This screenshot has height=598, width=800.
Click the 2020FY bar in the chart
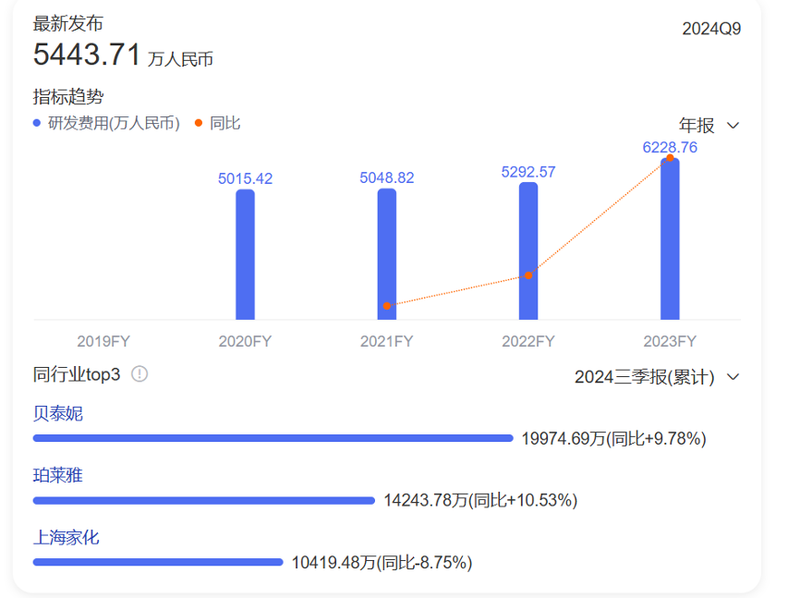(x=245, y=255)
